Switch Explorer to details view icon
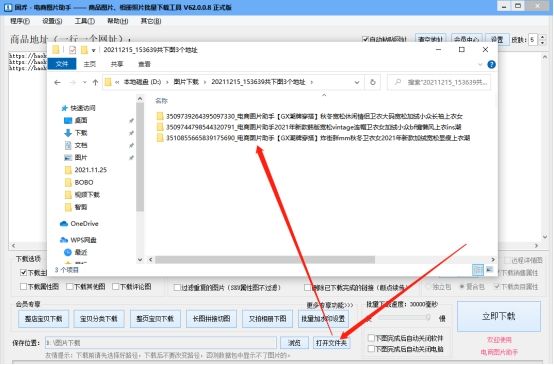The image size is (554, 365). pos(478,270)
